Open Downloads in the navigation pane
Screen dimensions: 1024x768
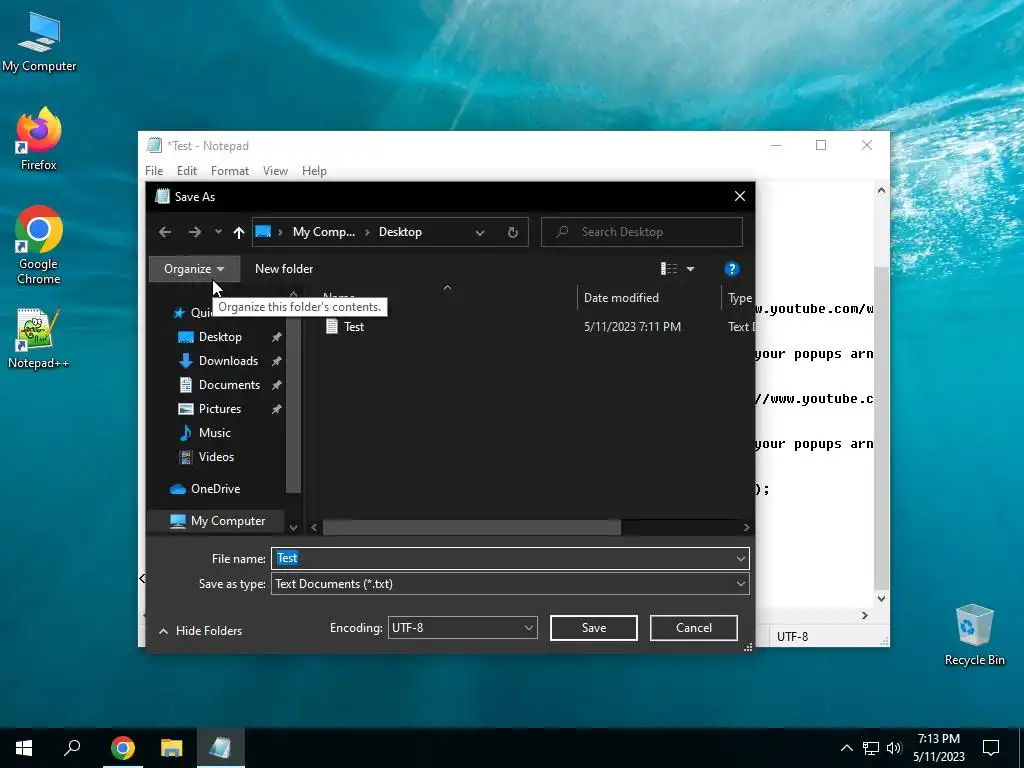(228, 361)
